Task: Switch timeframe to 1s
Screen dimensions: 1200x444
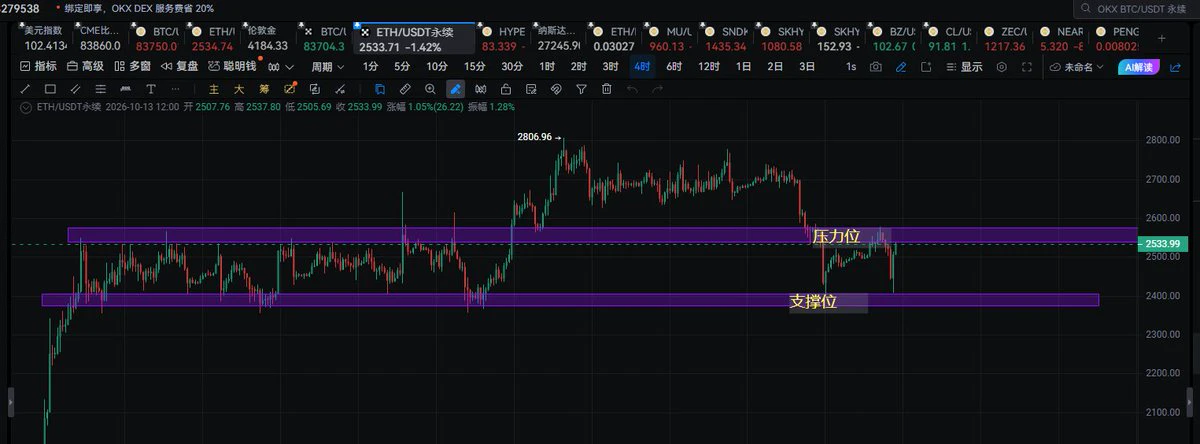Action: (x=851, y=67)
